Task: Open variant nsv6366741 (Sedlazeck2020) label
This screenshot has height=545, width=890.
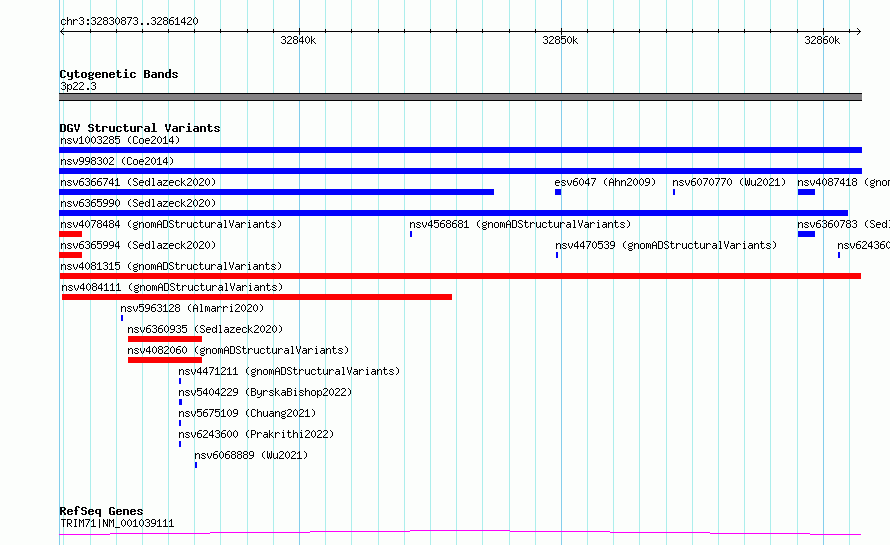Action: [138, 182]
